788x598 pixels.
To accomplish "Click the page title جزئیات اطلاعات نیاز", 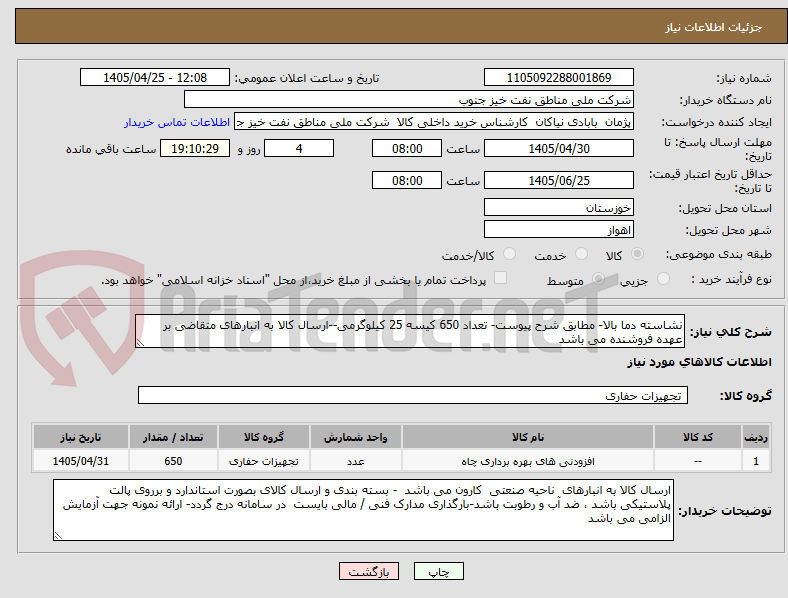I will point(714,27).
